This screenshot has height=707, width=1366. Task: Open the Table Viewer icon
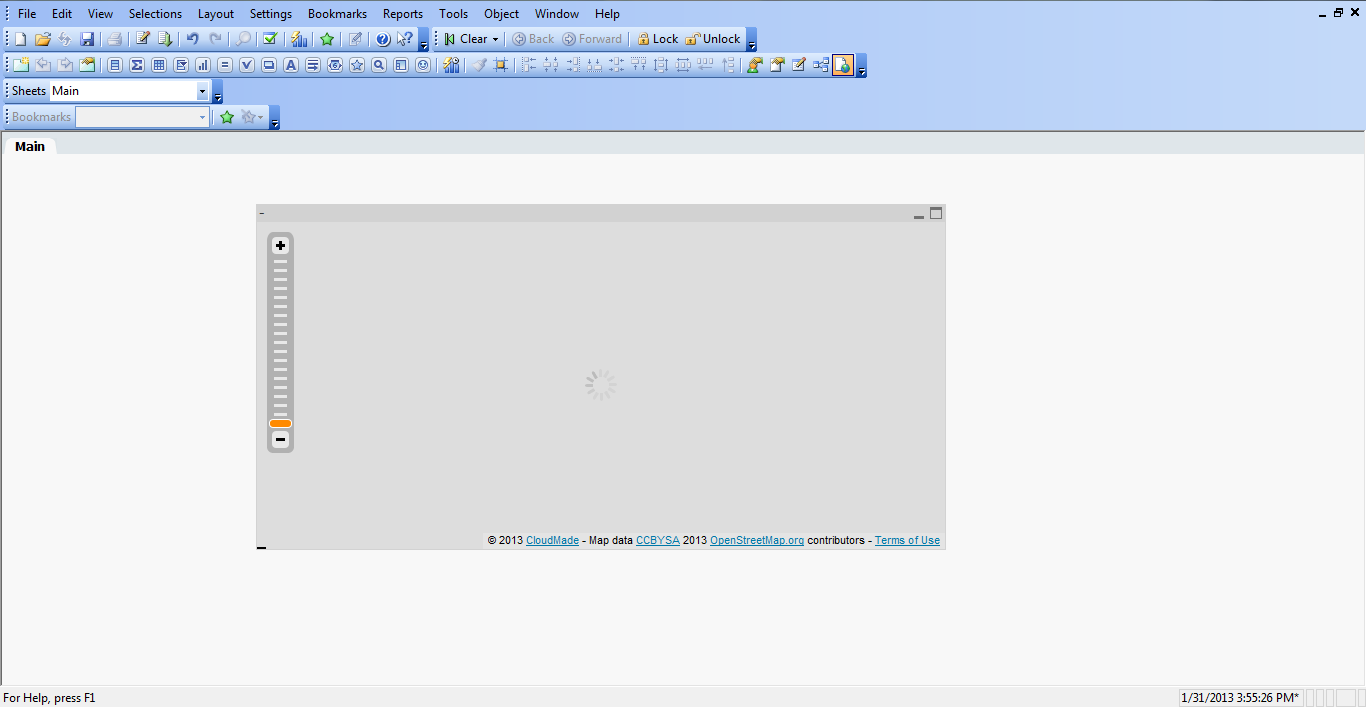coord(820,65)
